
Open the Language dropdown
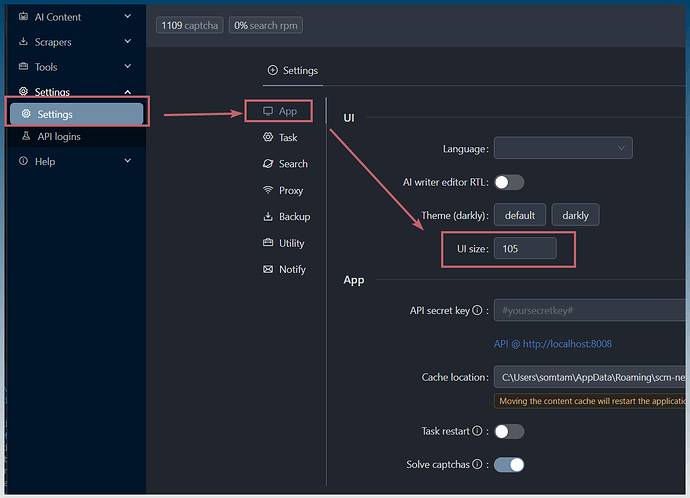[x=563, y=148]
